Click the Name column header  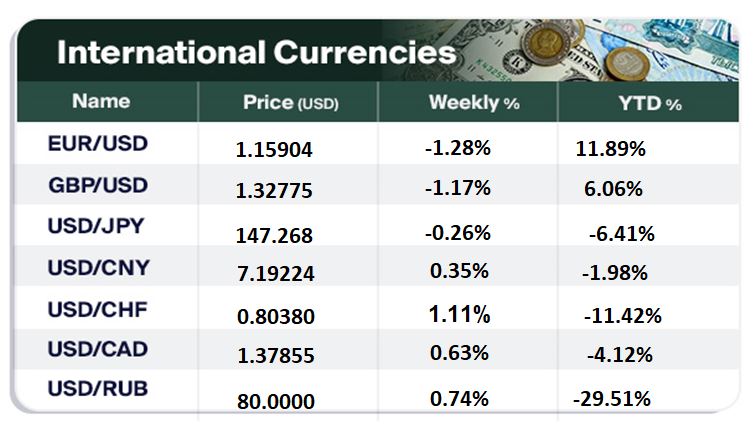[101, 101]
